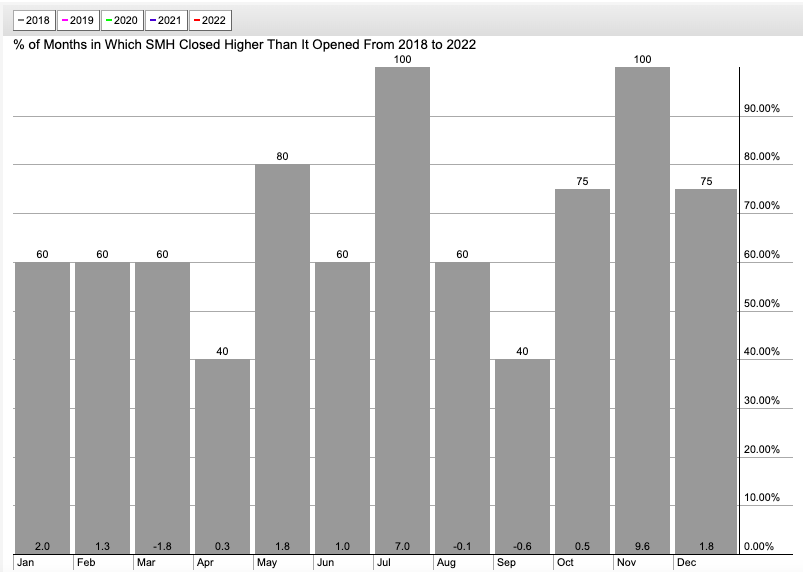Click the Feb month axis label
Image resolution: width=803 pixels, height=572 pixels.
(x=86, y=562)
